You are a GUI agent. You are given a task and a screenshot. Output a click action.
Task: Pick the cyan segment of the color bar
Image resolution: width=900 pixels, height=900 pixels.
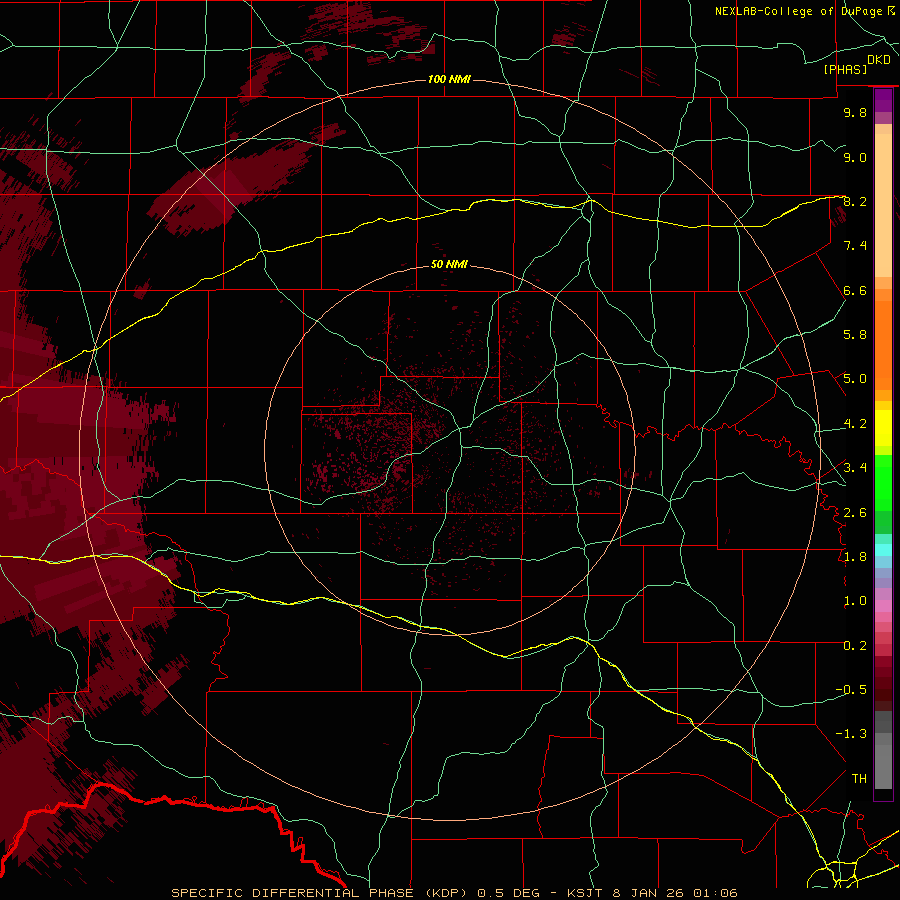pyautogui.click(x=883, y=550)
